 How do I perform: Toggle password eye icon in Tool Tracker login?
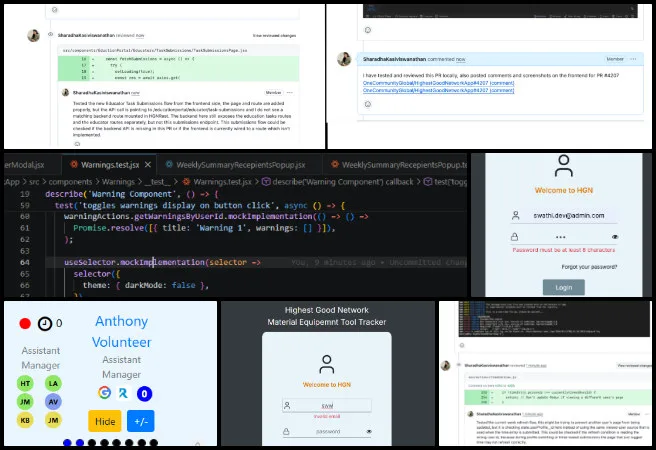click(368, 431)
